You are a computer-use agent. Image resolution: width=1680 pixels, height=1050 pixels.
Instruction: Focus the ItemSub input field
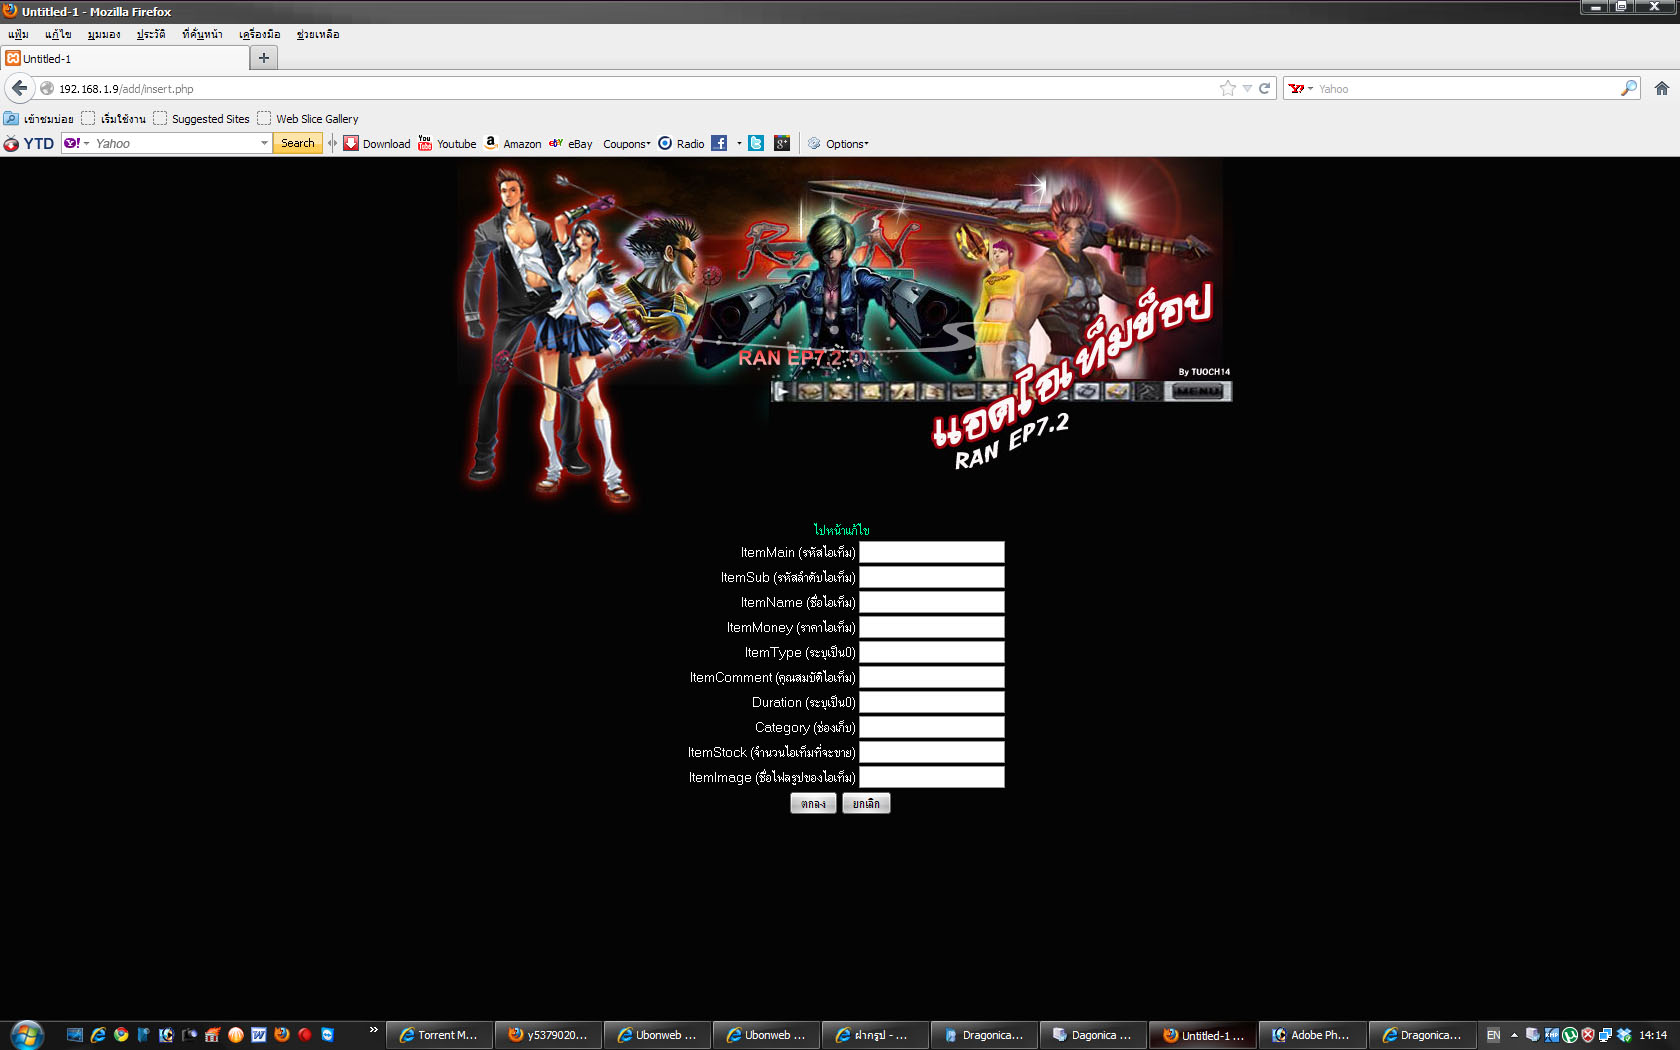pyautogui.click(x=932, y=577)
